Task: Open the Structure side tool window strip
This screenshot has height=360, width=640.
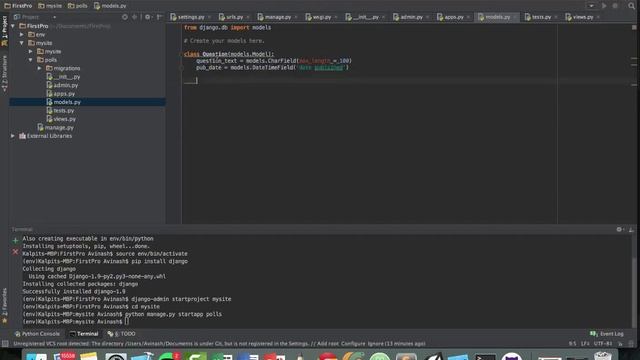Action: [4, 73]
